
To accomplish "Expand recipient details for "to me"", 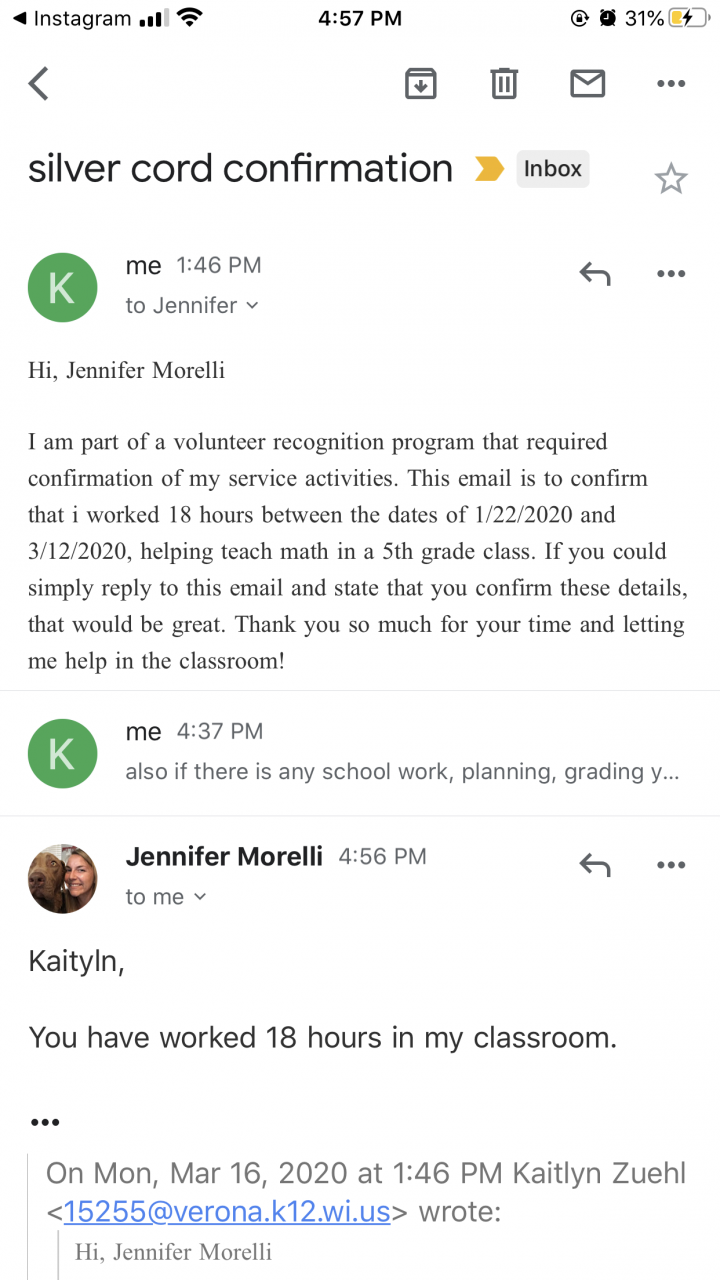I will tap(166, 897).
